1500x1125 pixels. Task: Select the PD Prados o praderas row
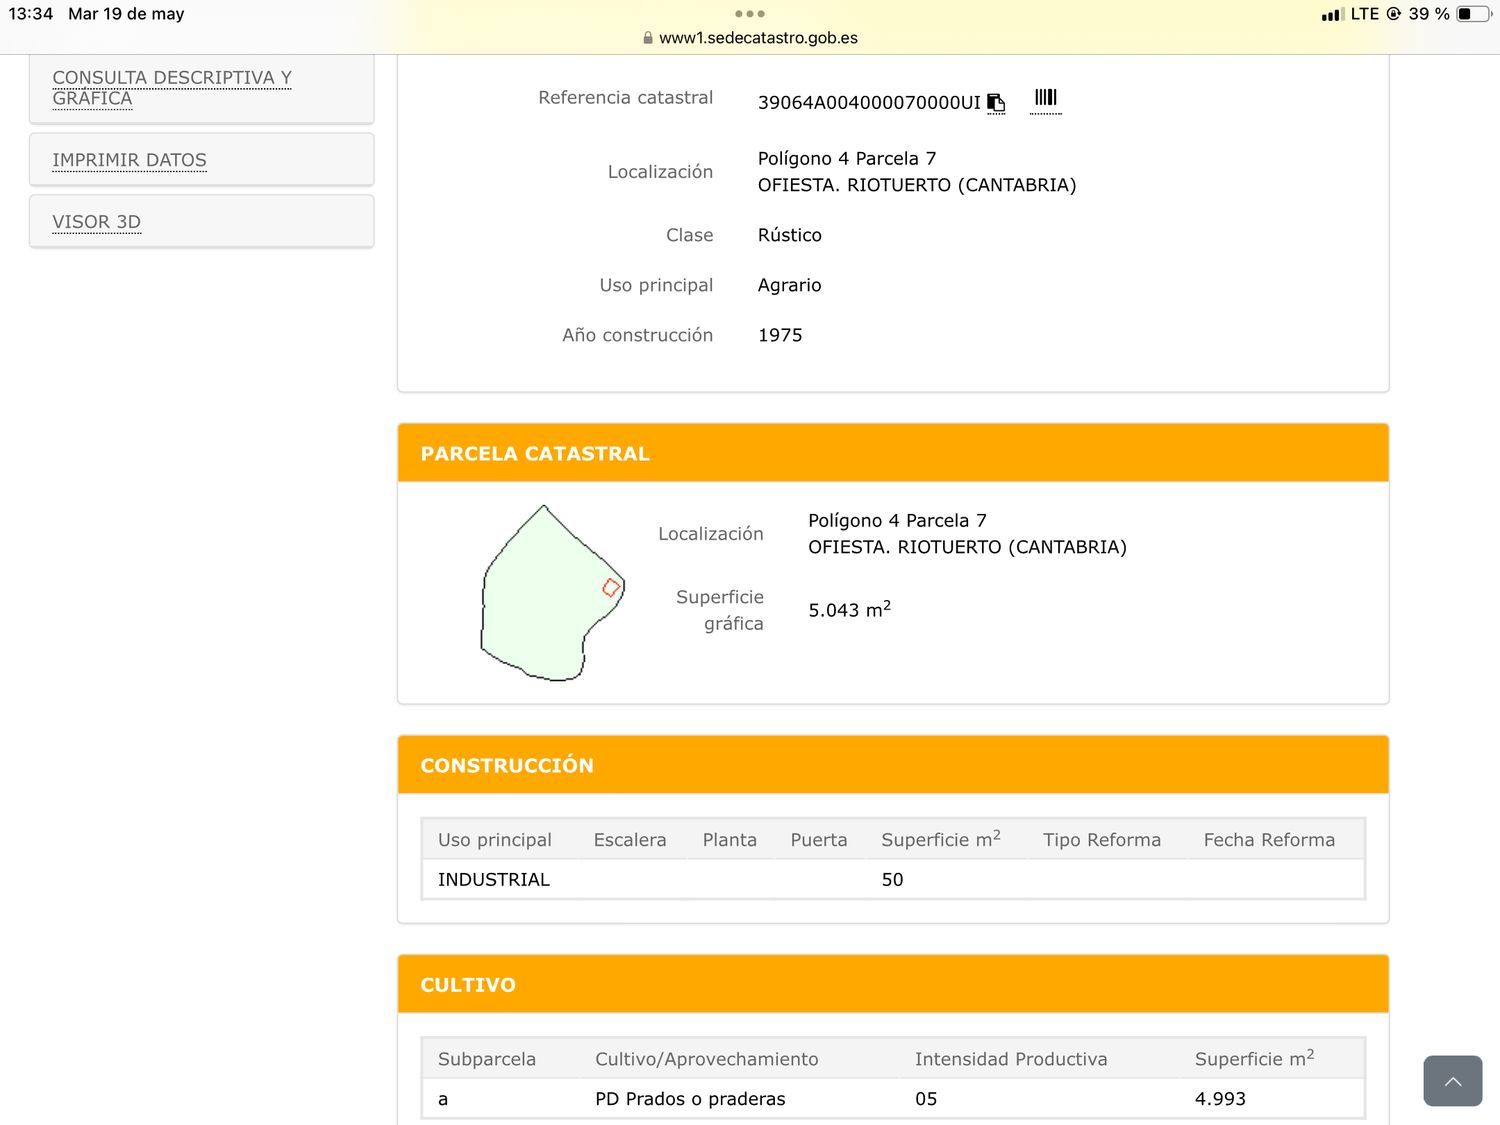893,1098
